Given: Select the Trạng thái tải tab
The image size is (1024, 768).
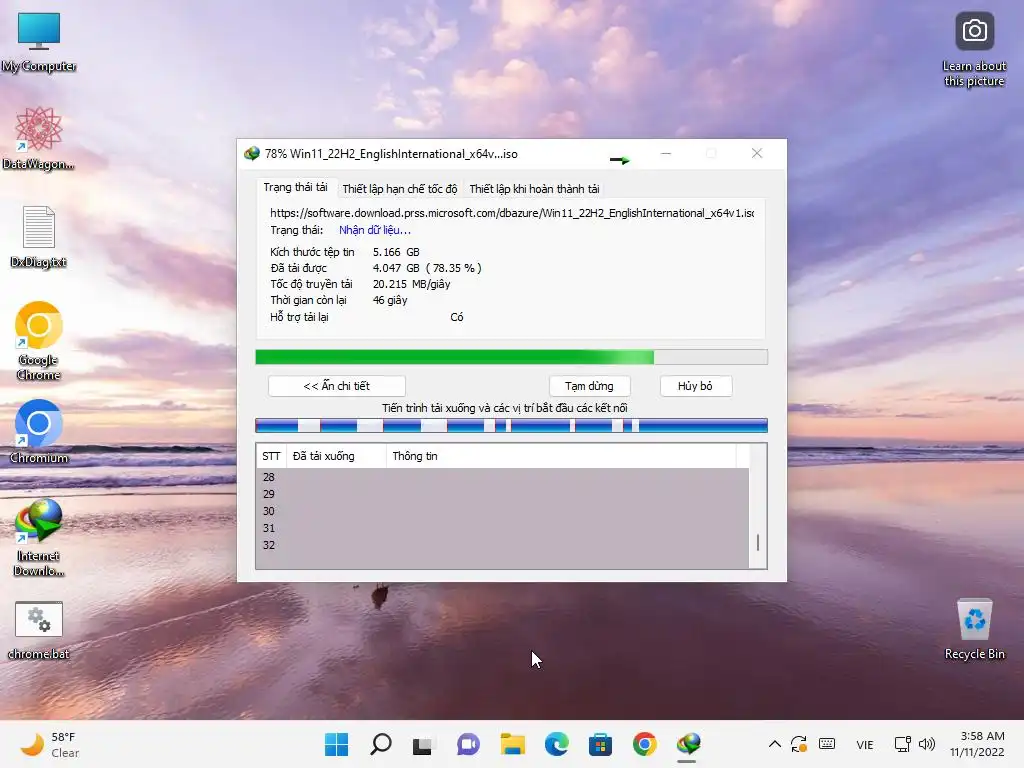Looking at the screenshot, I should click(295, 187).
